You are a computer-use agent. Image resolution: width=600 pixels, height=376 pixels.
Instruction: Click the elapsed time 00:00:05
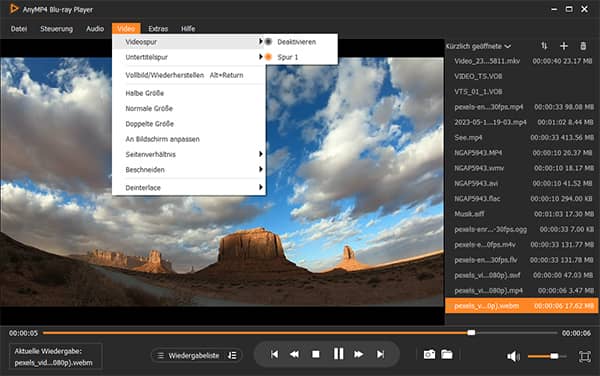pos(23,333)
